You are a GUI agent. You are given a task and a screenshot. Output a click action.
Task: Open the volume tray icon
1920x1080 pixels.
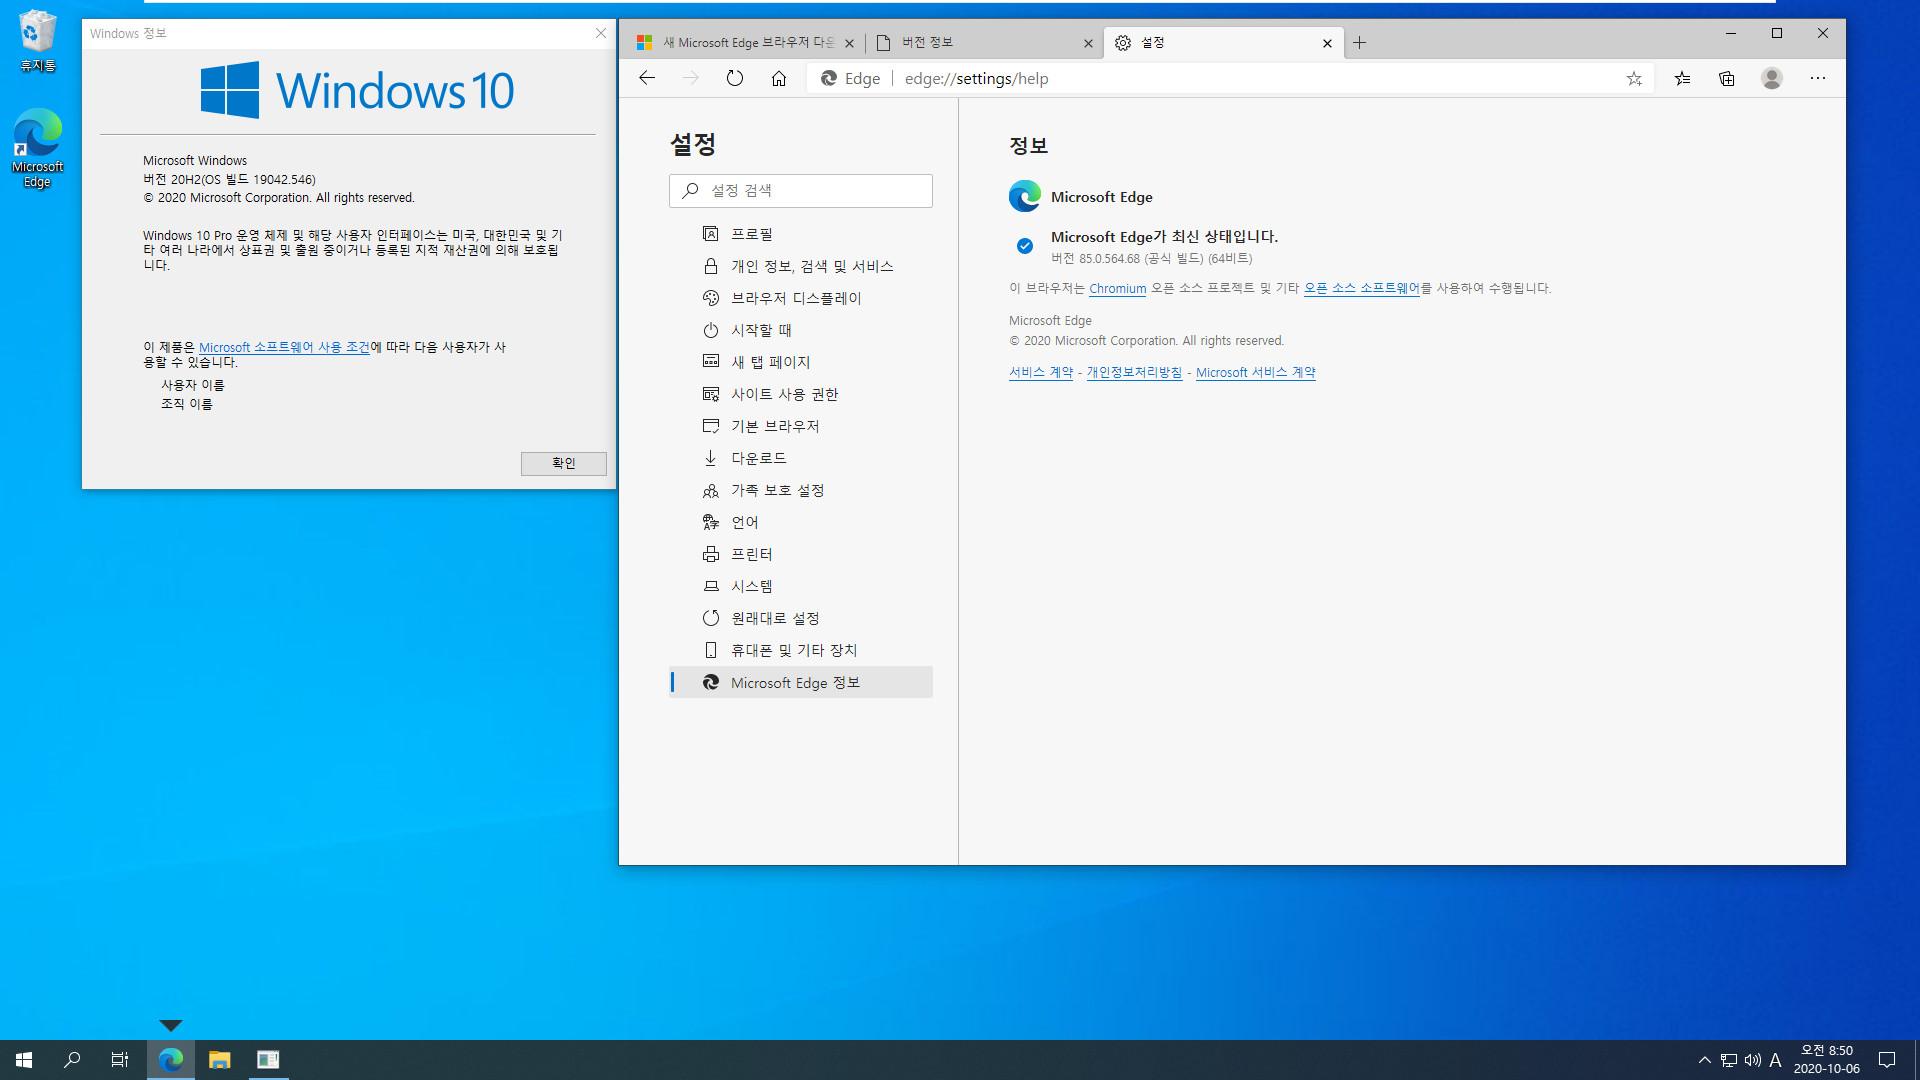[x=1753, y=1060]
